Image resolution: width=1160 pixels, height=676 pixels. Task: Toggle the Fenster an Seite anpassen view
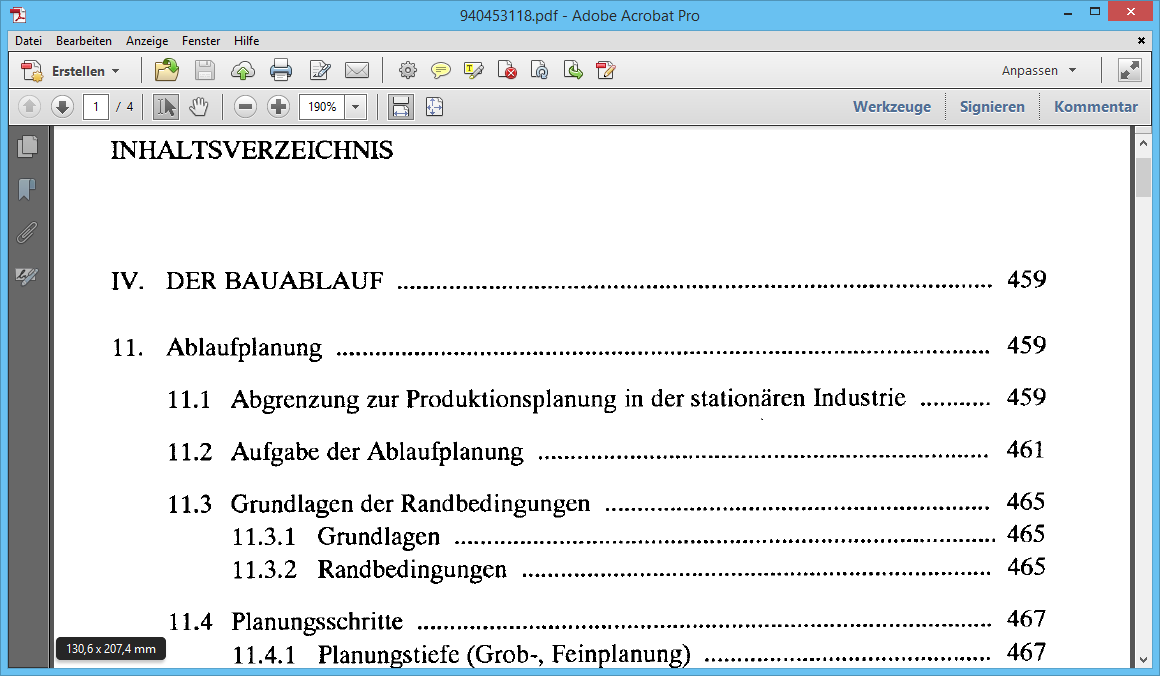click(x=434, y=107)
